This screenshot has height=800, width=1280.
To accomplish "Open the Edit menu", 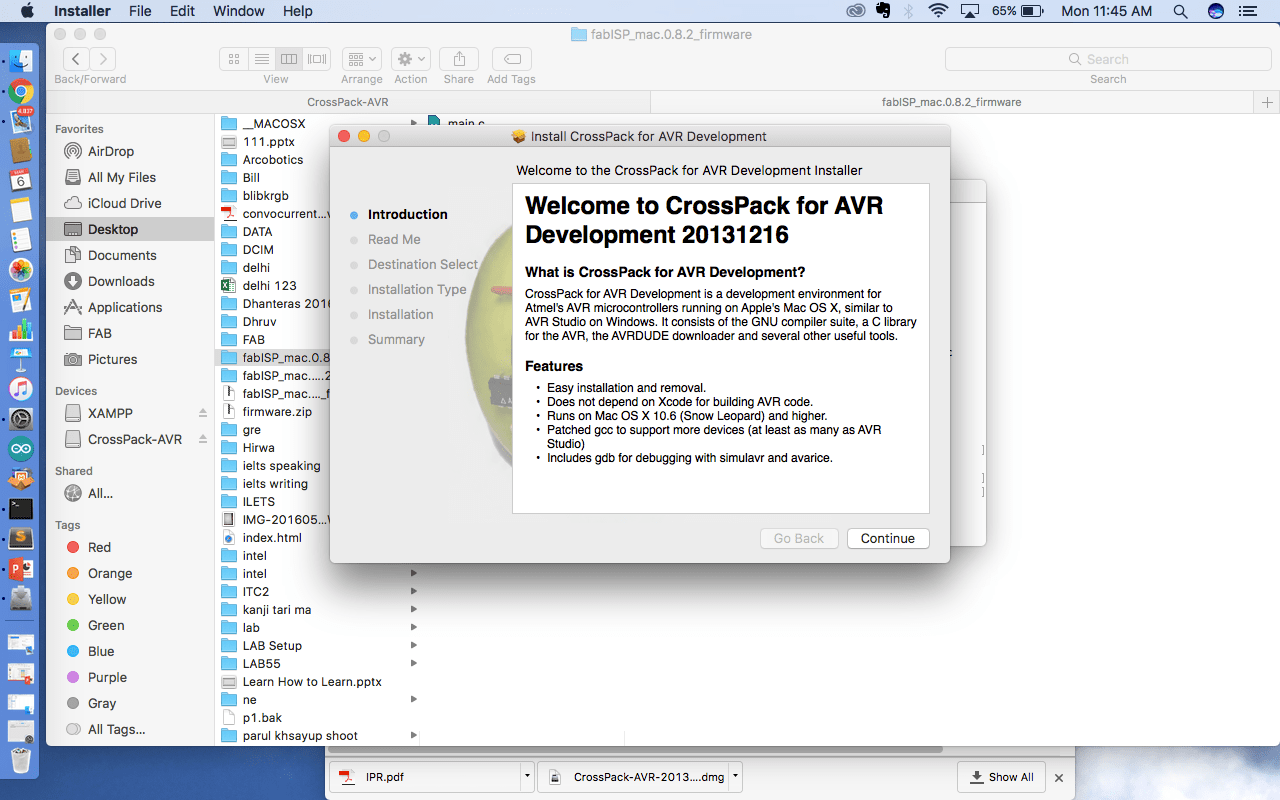I will coord(182,11).
